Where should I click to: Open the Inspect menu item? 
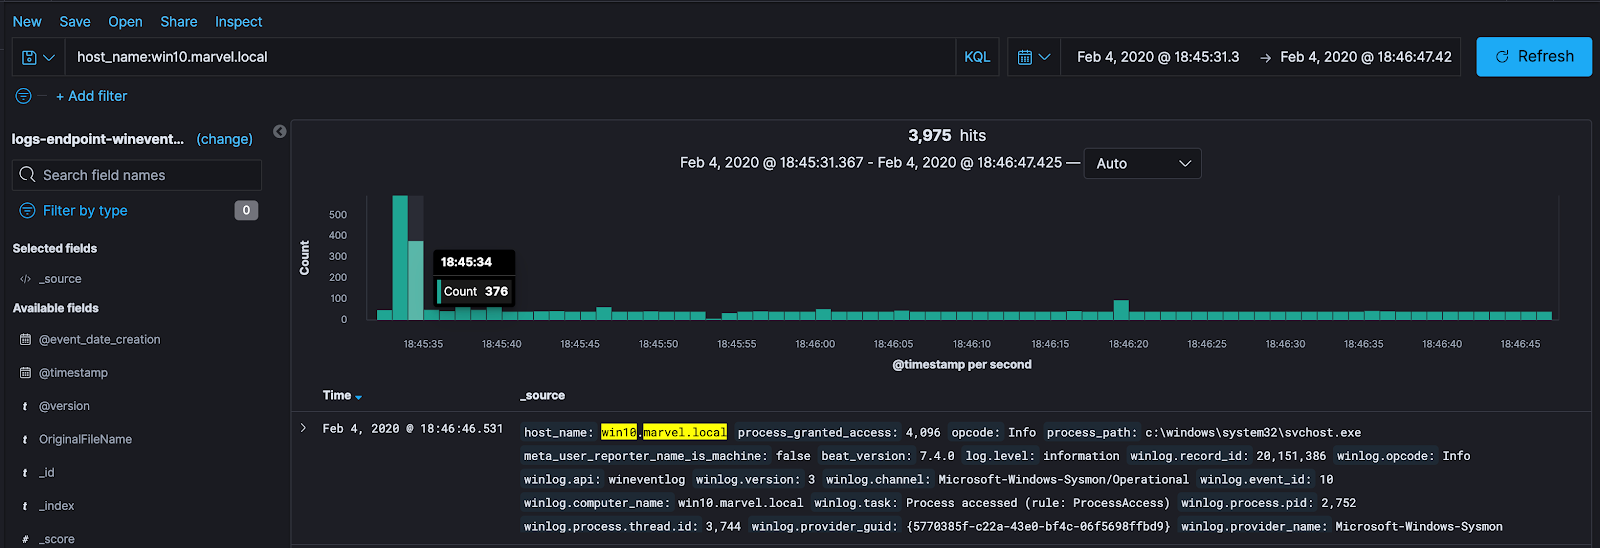click(239, 21)
